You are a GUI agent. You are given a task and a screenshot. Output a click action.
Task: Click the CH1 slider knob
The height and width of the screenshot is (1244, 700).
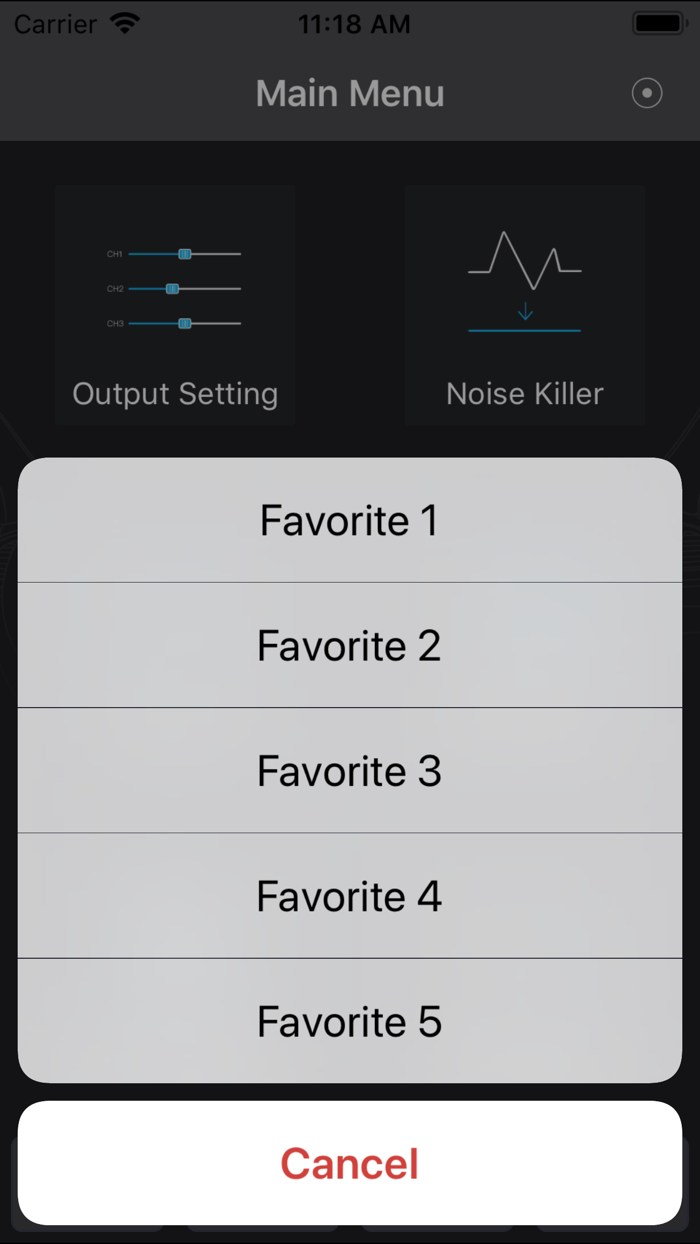click(185, 254)
